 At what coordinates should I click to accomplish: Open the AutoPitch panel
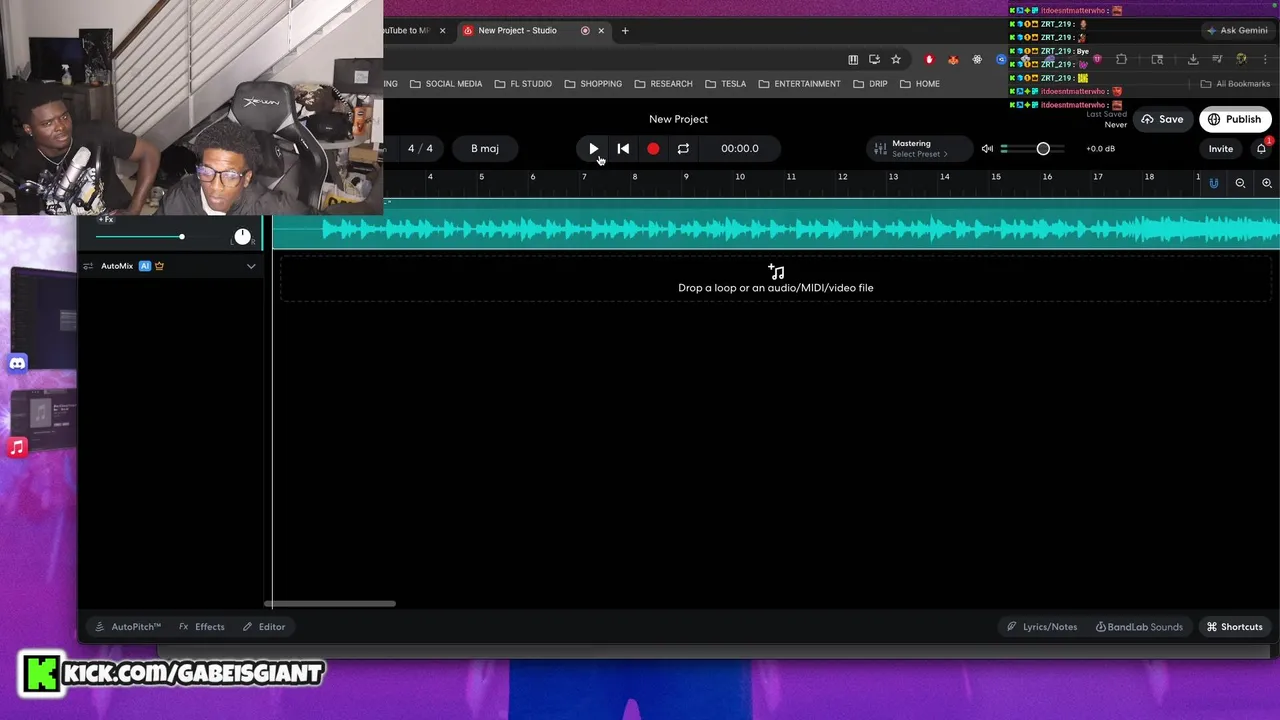pos(127,627)
